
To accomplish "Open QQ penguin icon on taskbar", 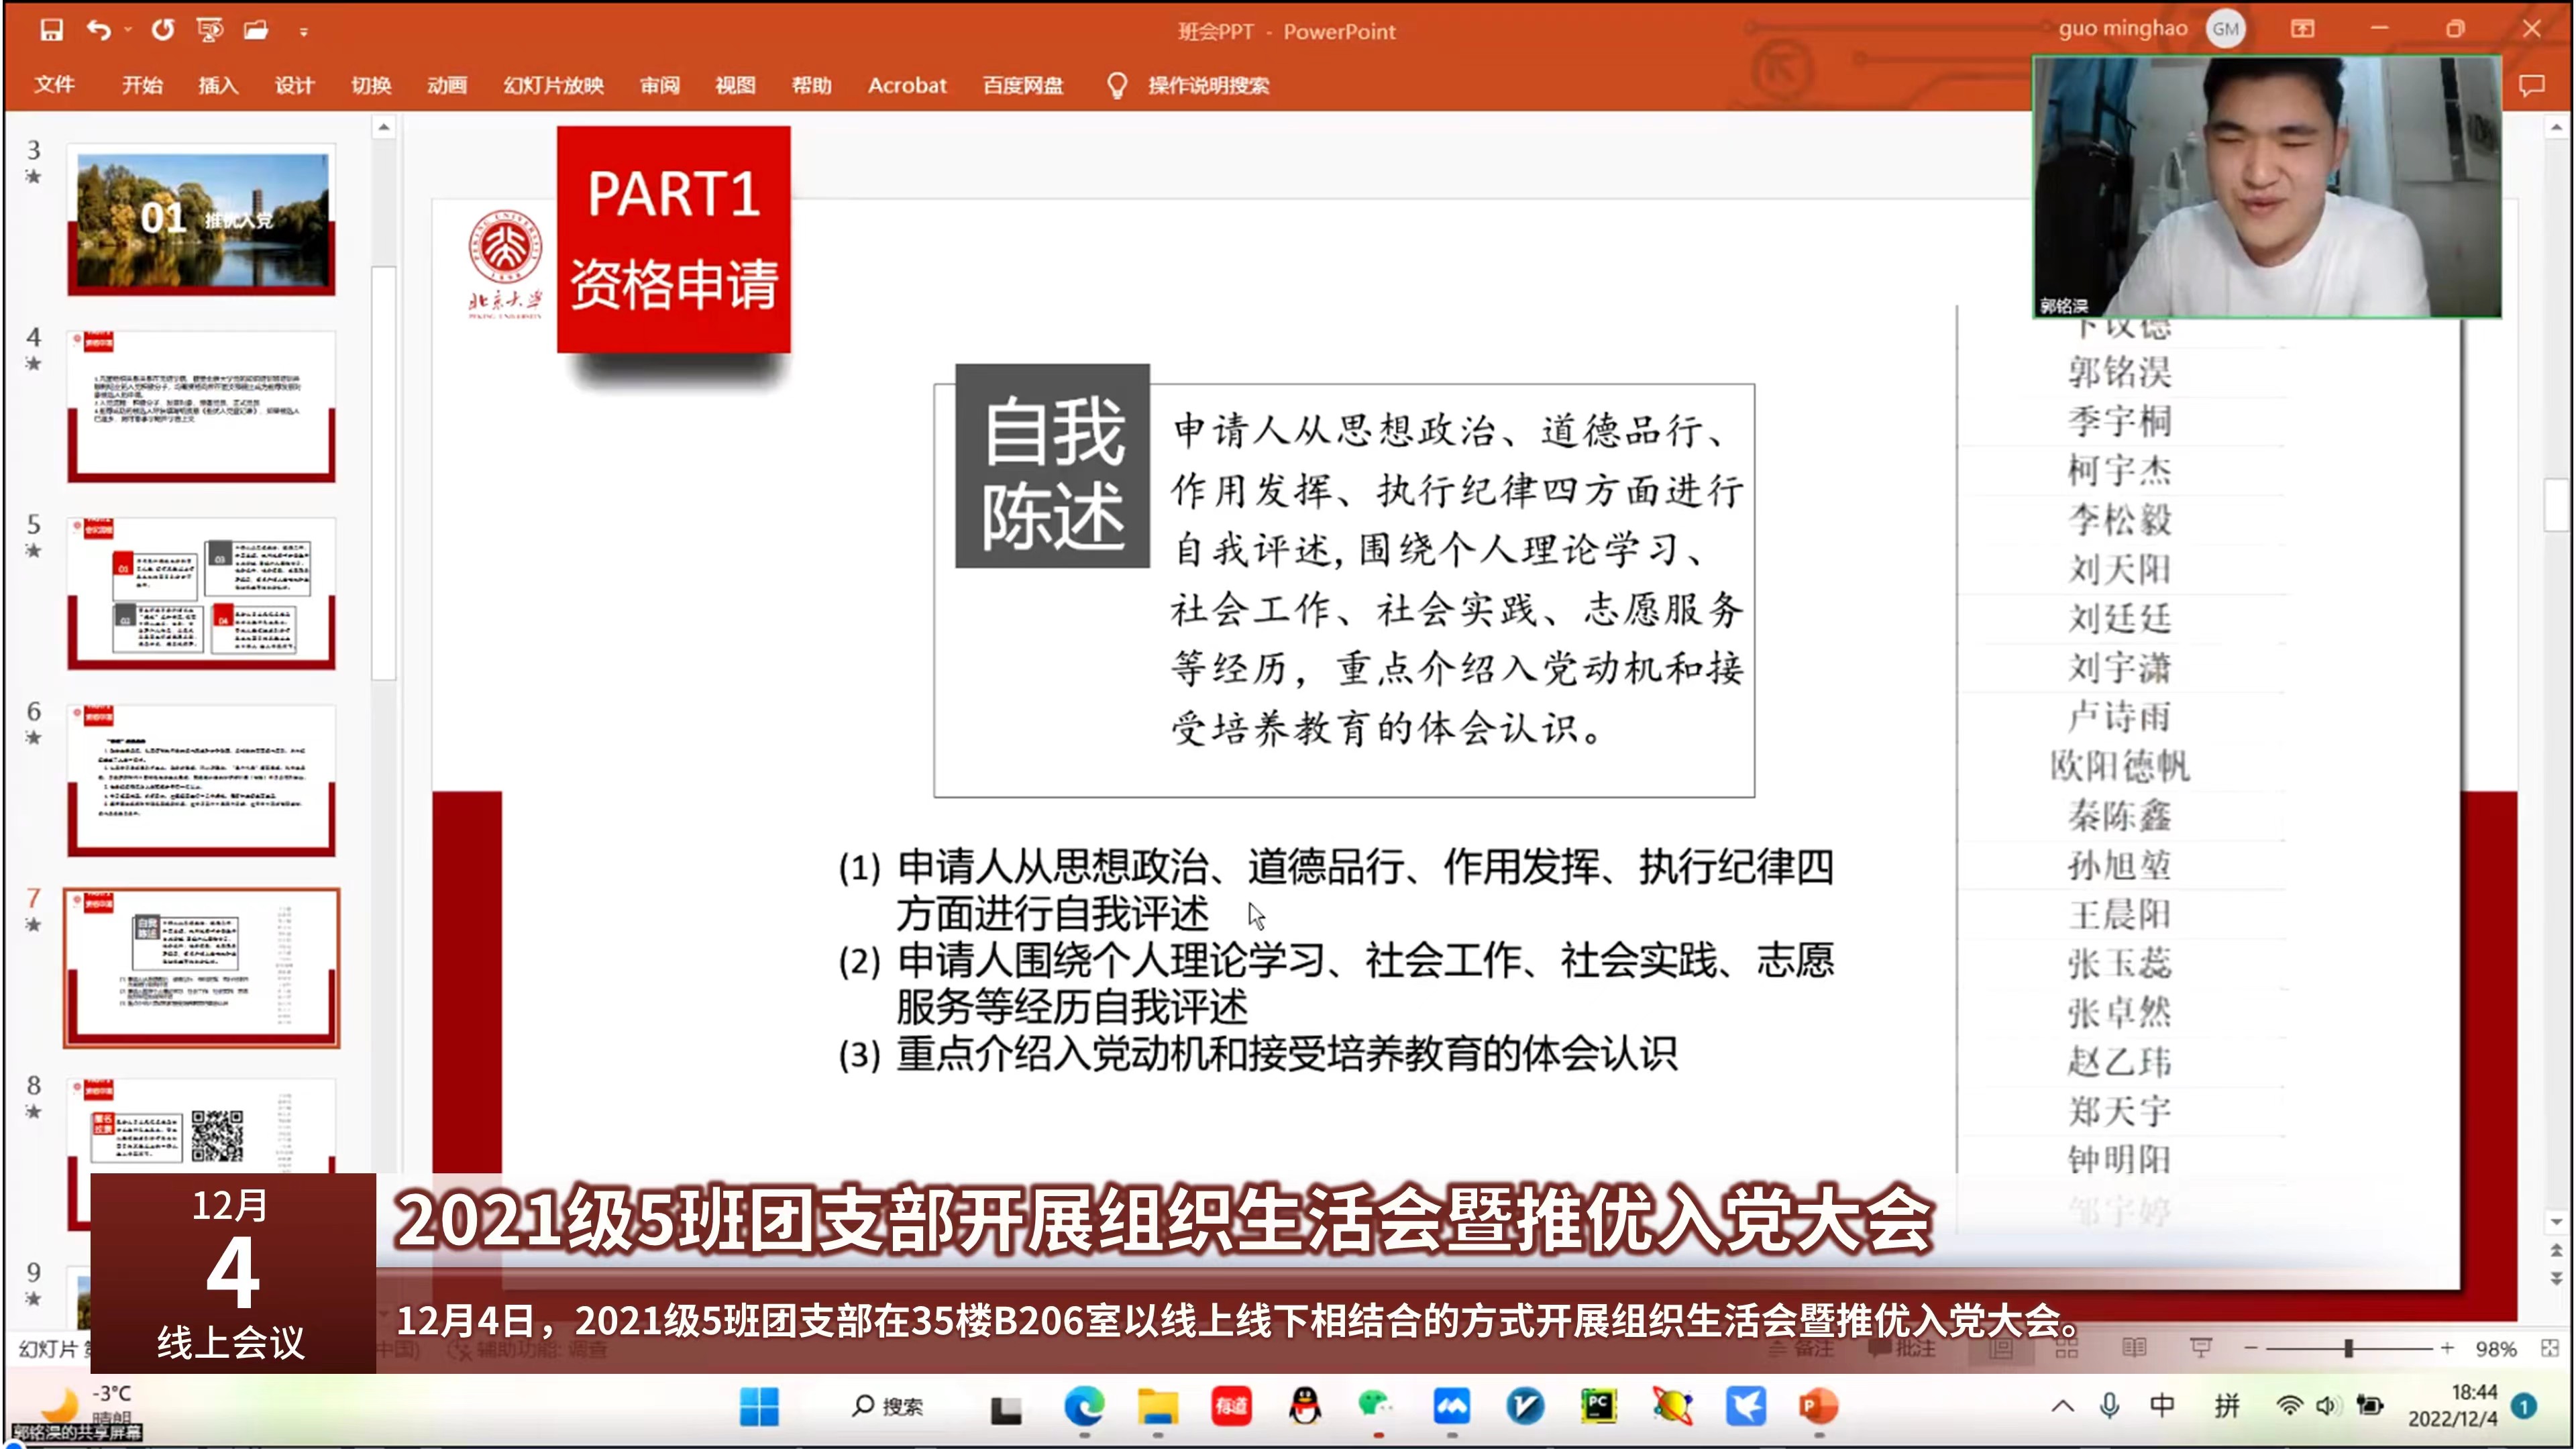I will 1304,1406.
